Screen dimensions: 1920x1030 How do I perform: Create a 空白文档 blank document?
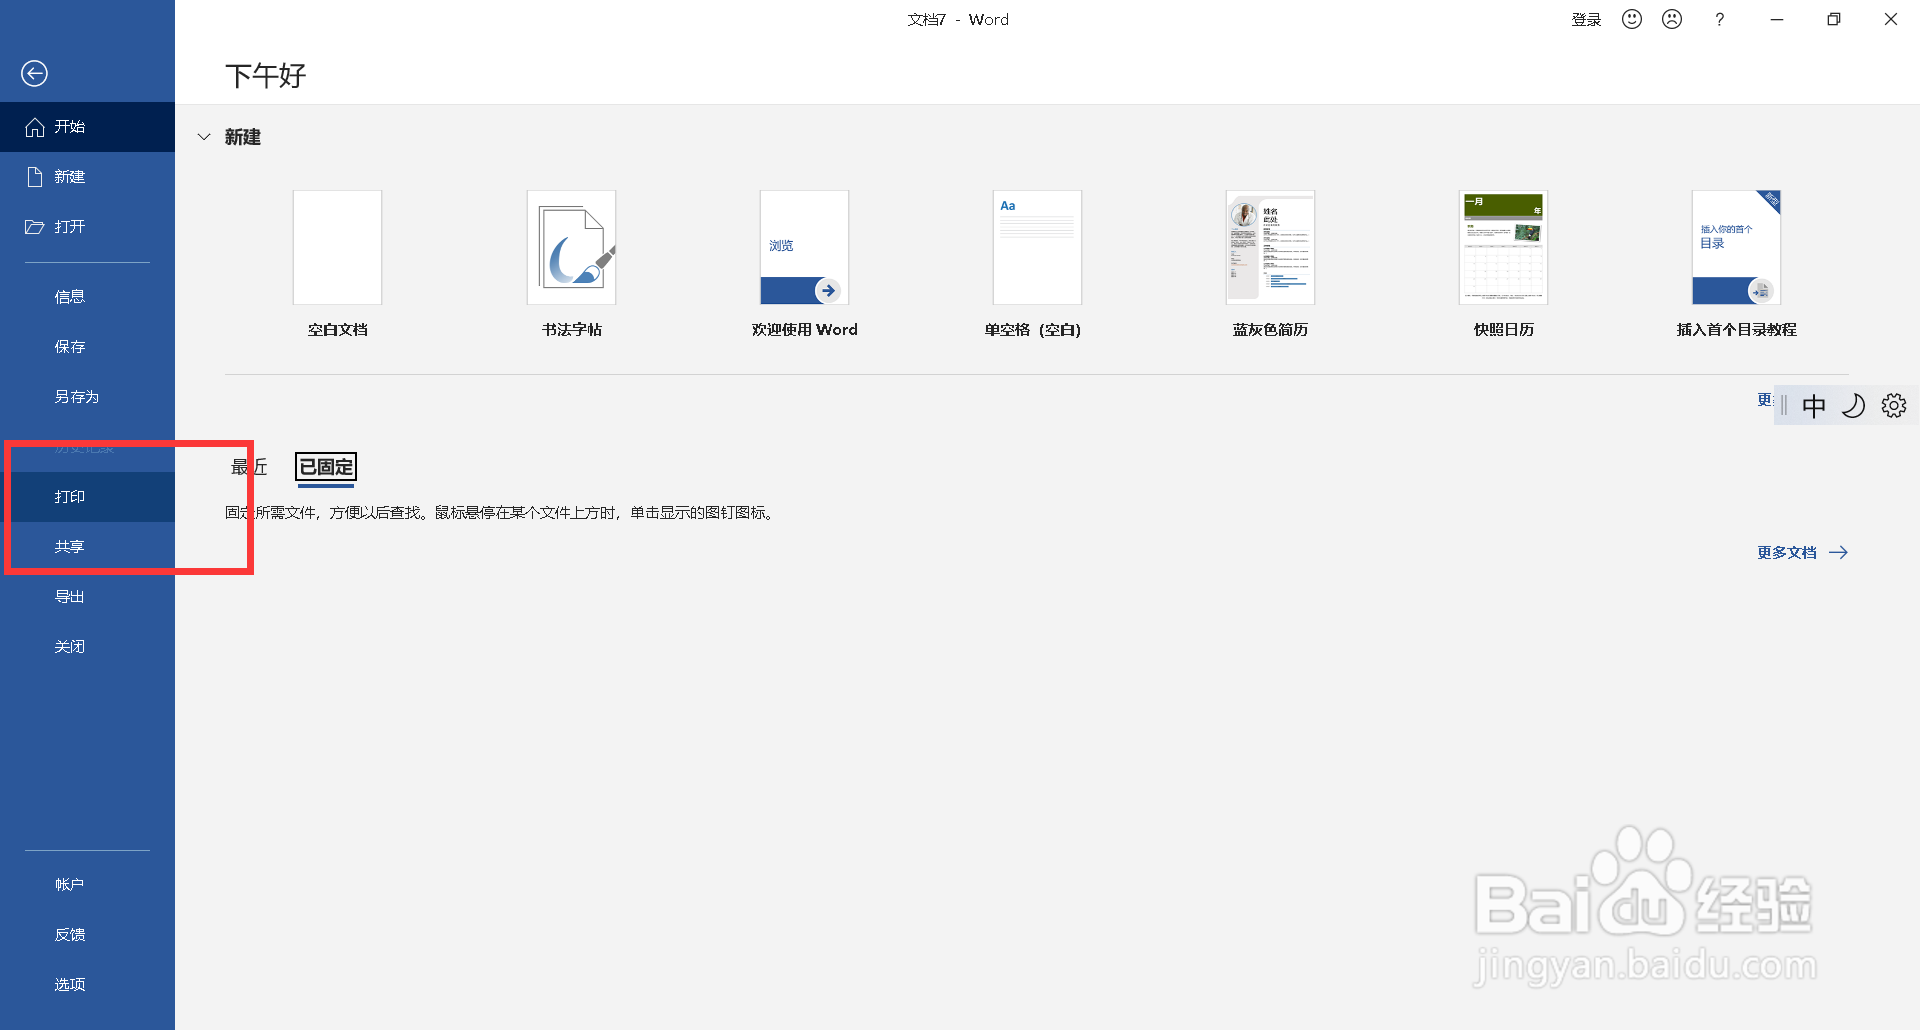point(337,265)
